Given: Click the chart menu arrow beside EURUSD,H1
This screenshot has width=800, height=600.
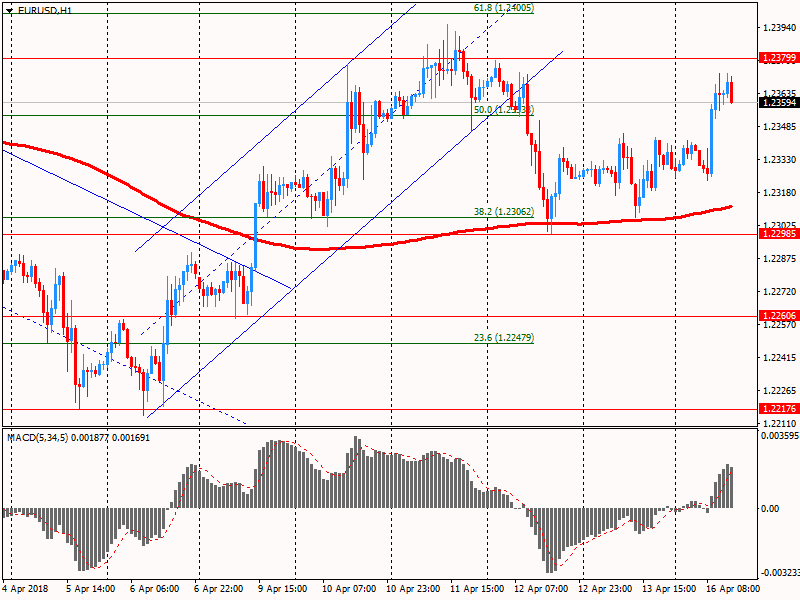Looking at the screenshot, I should click(x=9, y=10).
